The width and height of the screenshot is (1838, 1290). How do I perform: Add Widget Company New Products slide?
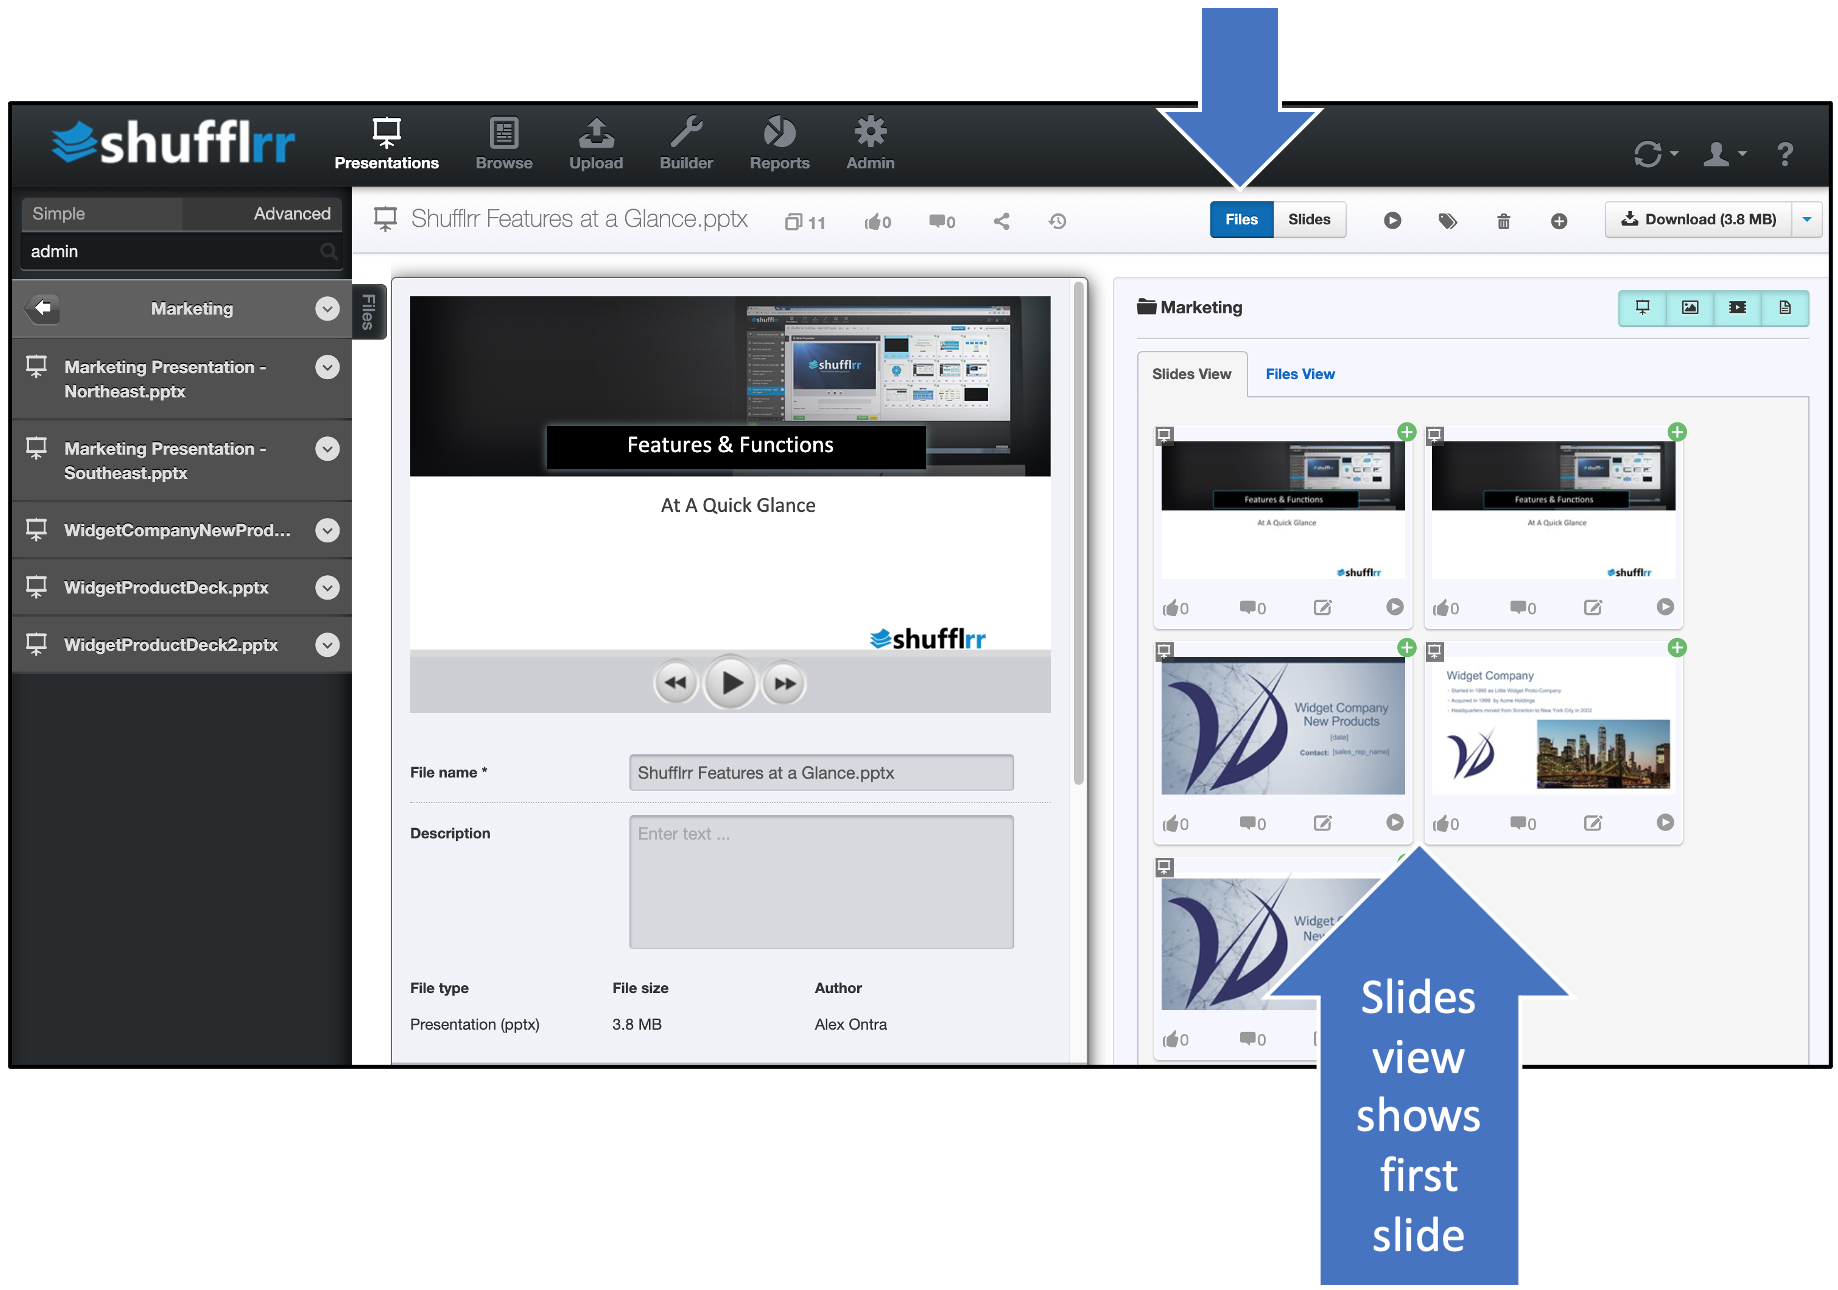coord(1406,648)
